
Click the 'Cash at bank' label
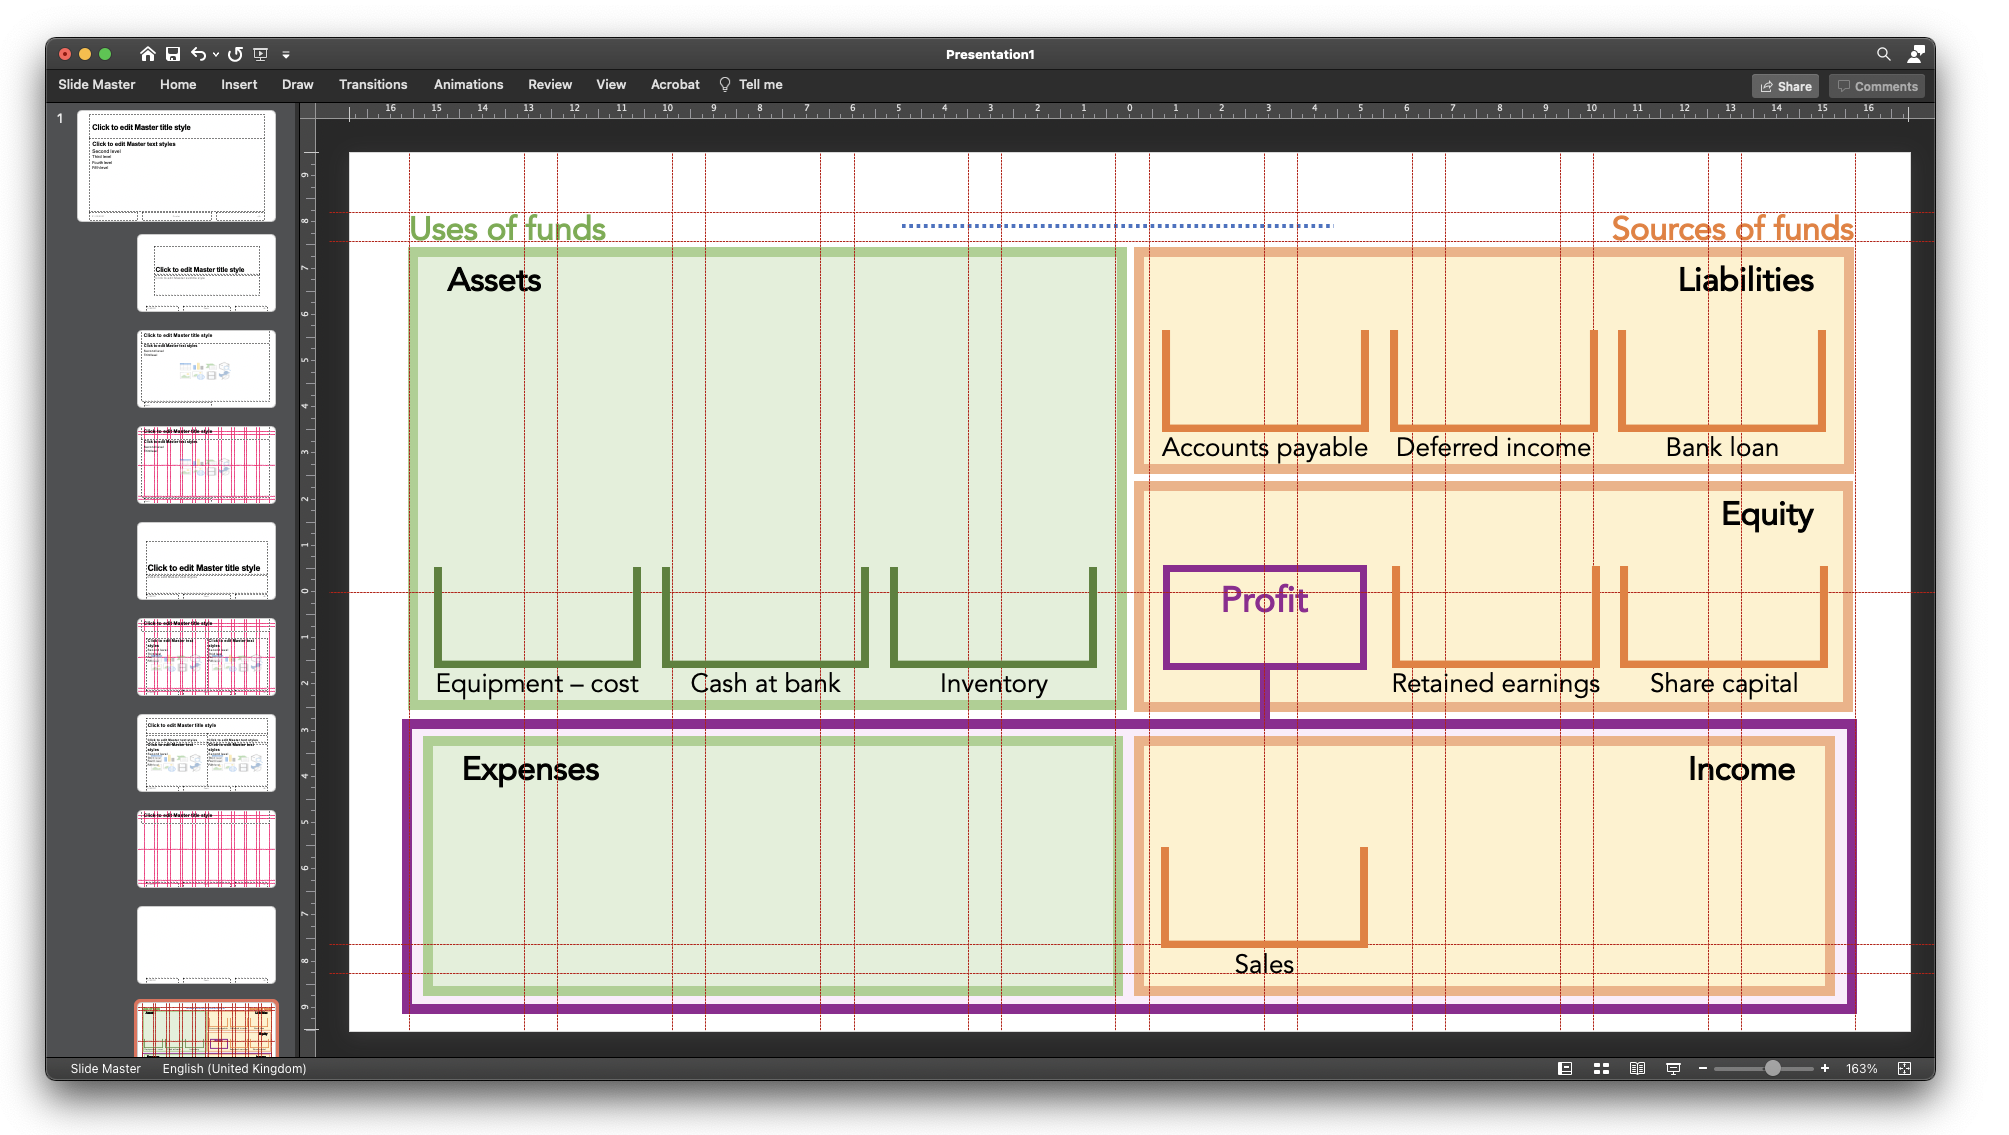coord(765,684)
